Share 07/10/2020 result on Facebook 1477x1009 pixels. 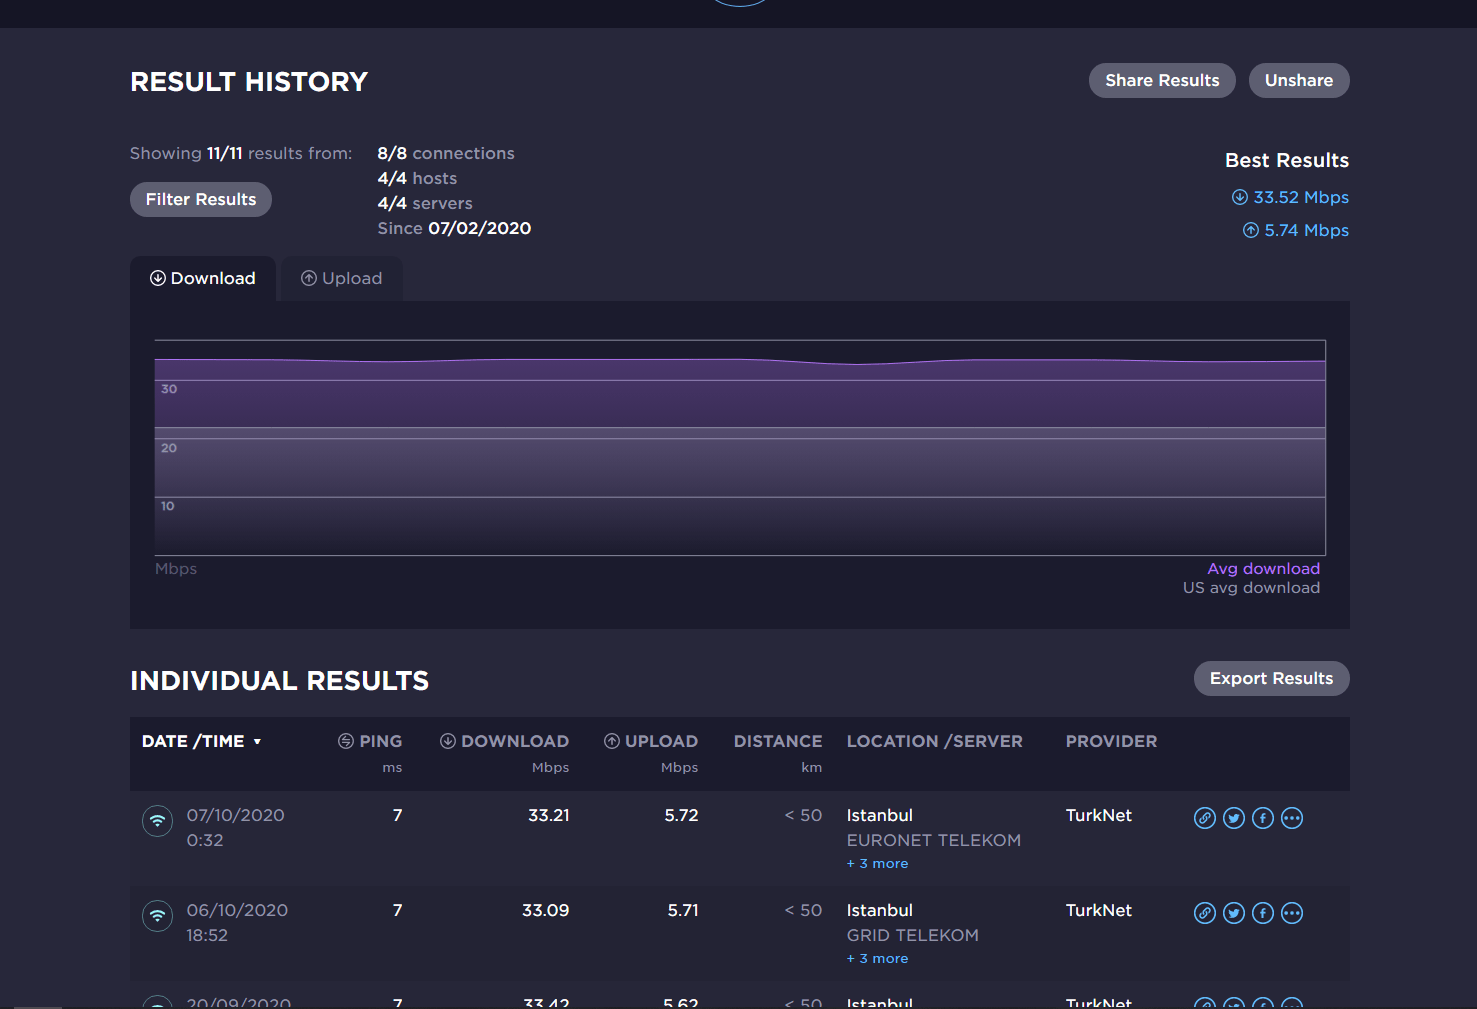click(x=1263, y=818)
